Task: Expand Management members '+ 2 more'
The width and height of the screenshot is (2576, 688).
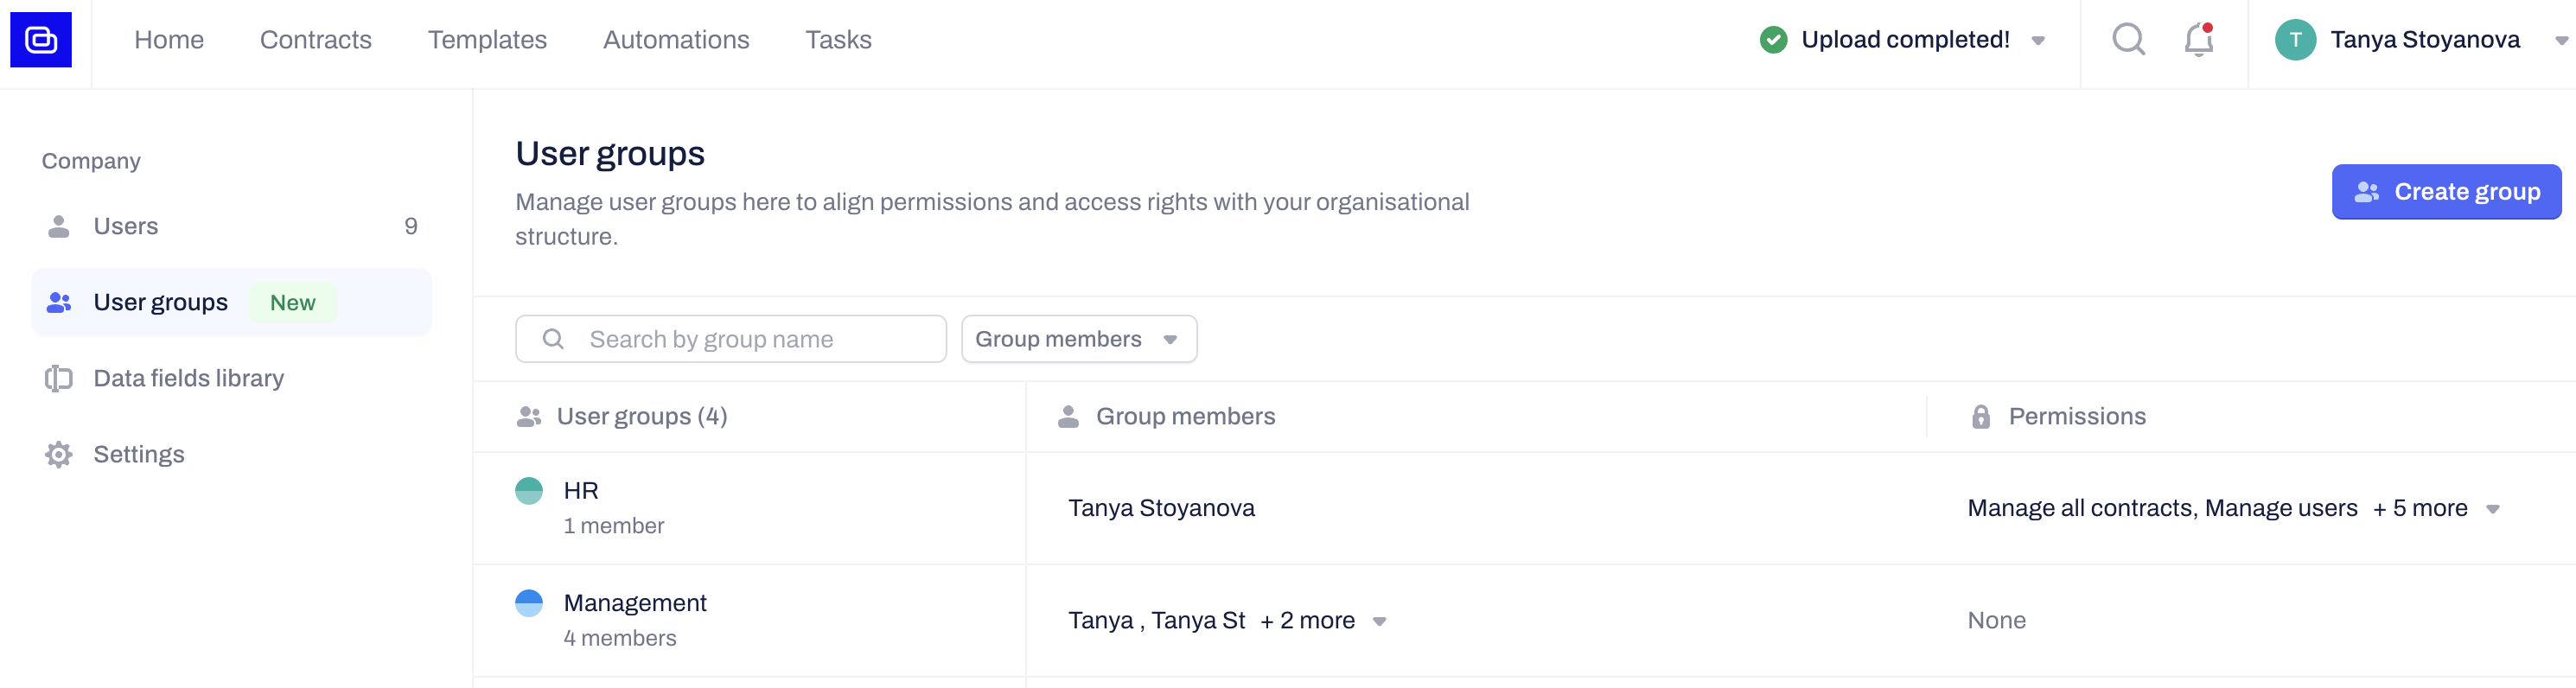Action: [x=1321, y=621]
